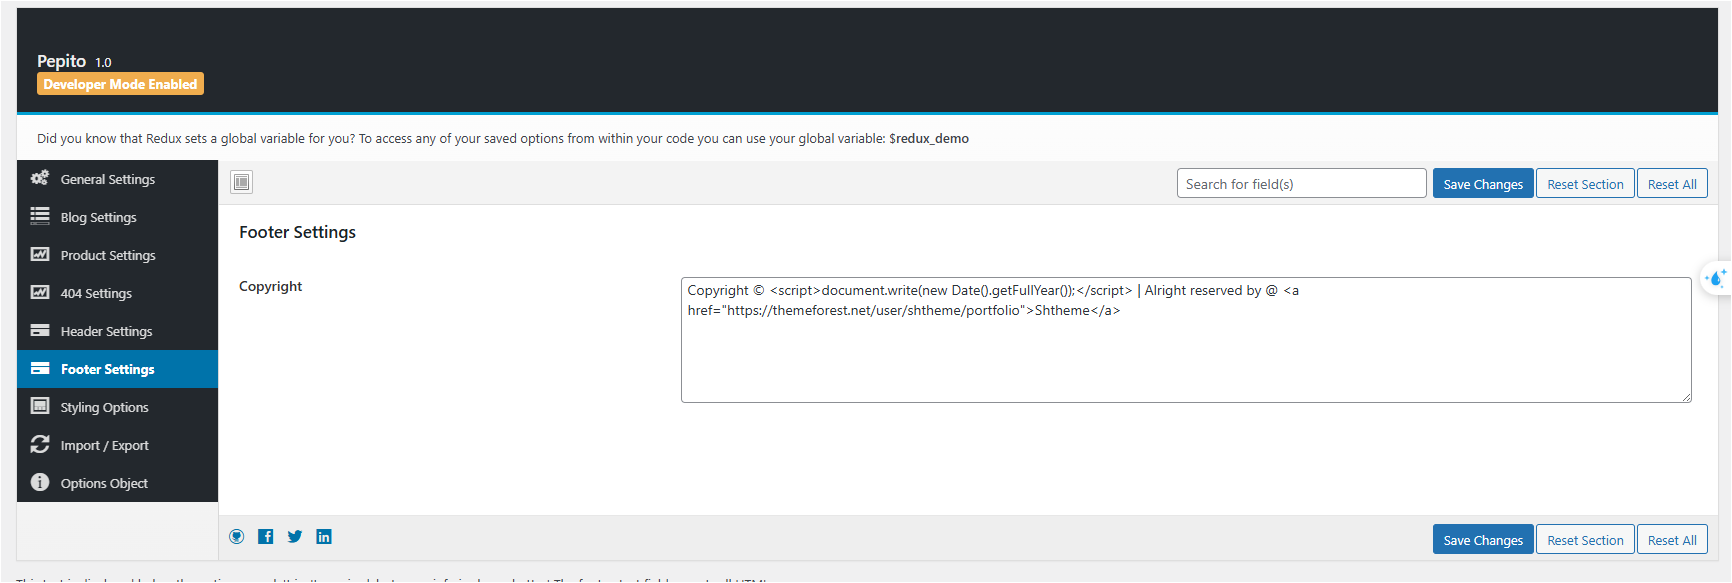Screen dimensions: 1732x583
Task: Open Blog Settings section
Action: (x=118, y=217)
